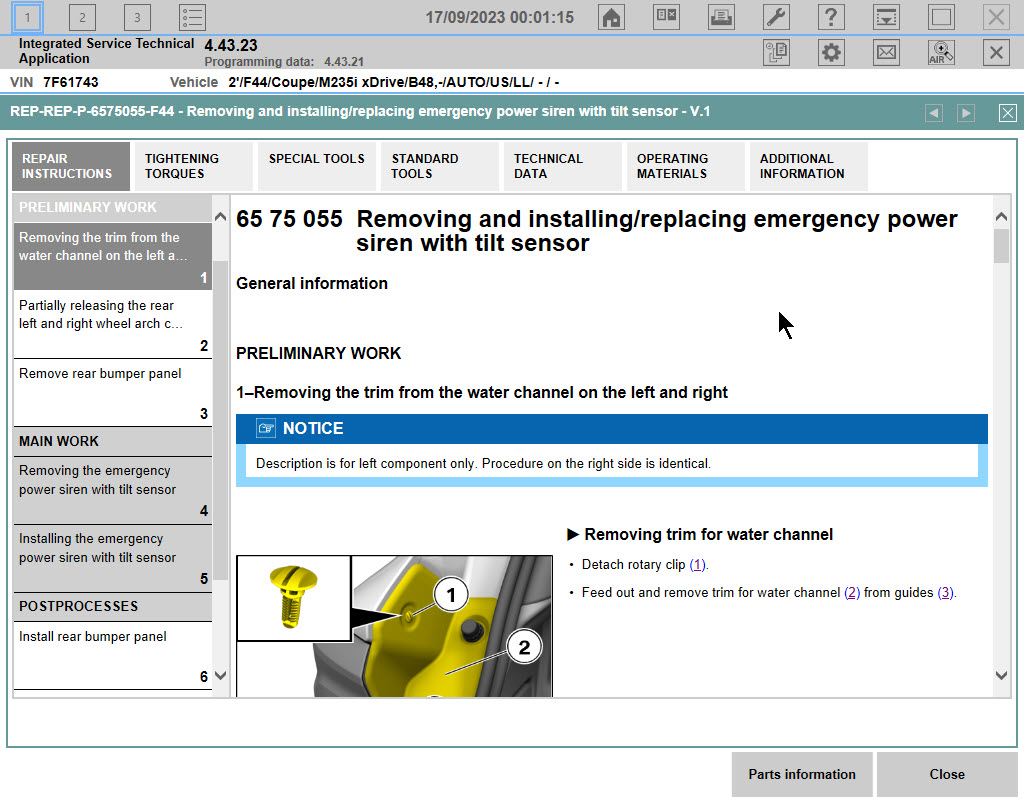
Task: Select step 4 Removing the emergency siren
Action: pos(112,490)
